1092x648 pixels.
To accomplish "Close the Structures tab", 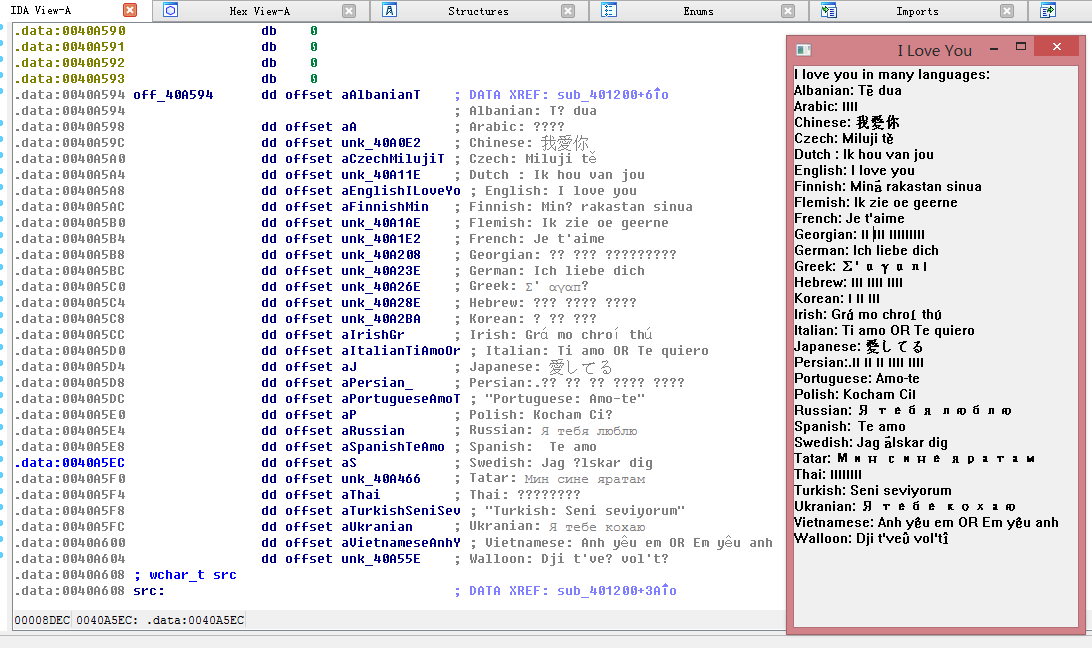I will 568,11.
